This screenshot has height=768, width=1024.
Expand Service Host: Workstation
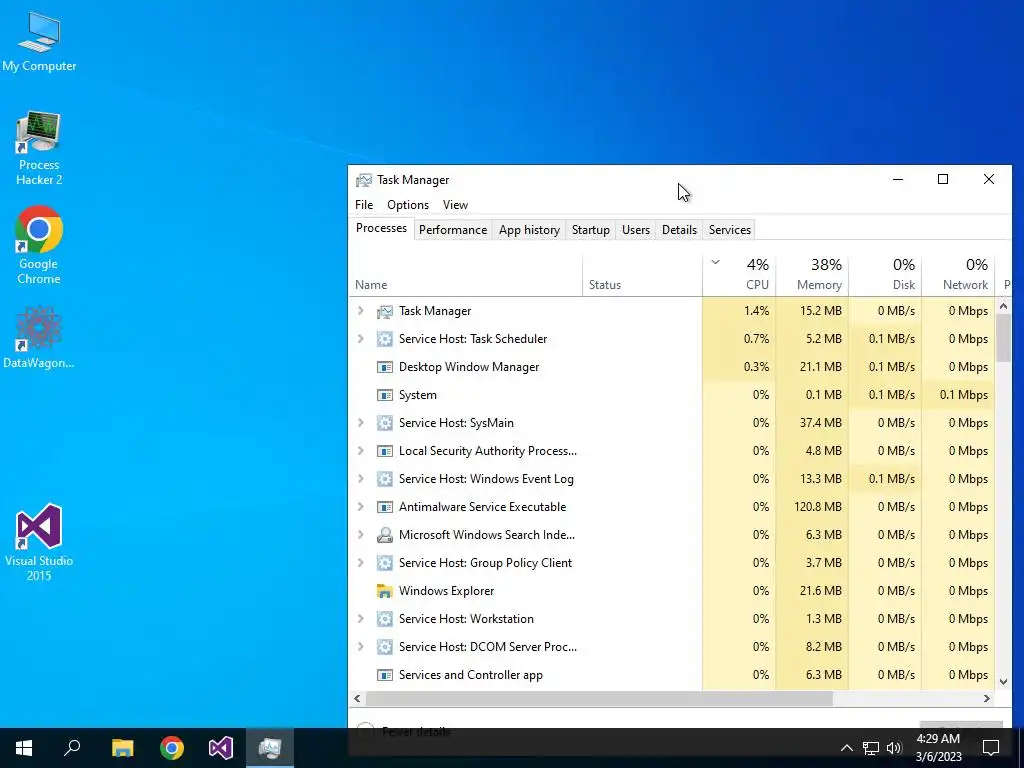point(360,619)
